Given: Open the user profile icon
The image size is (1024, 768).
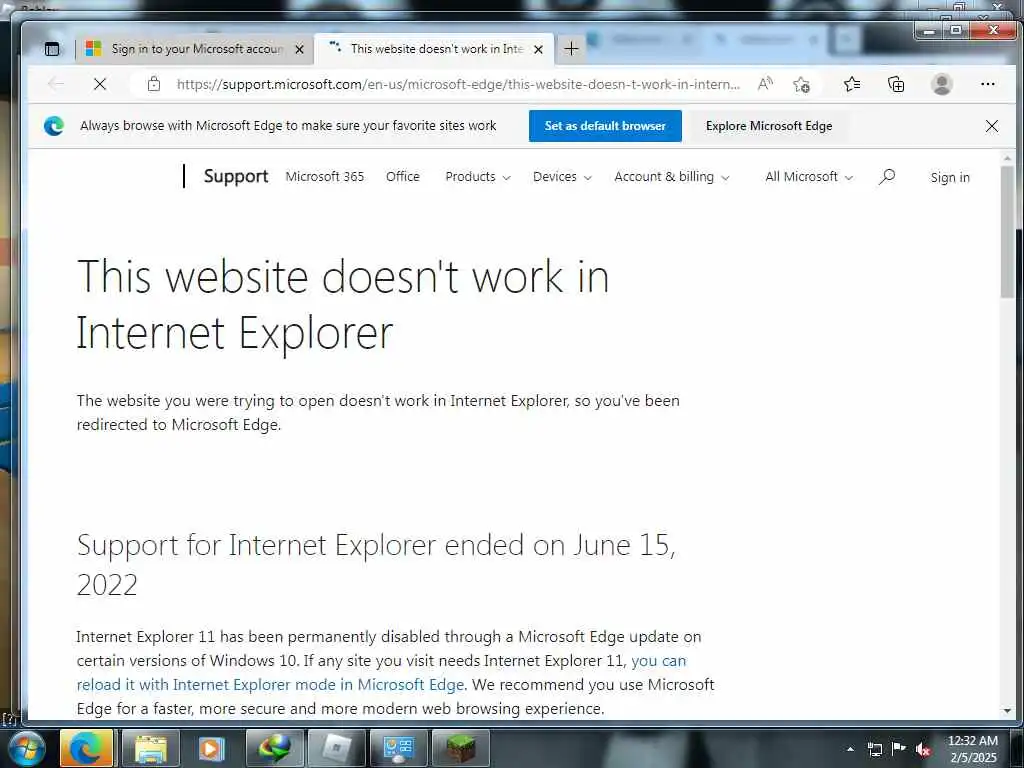Looking at the screenshot, I should (941, 84).
